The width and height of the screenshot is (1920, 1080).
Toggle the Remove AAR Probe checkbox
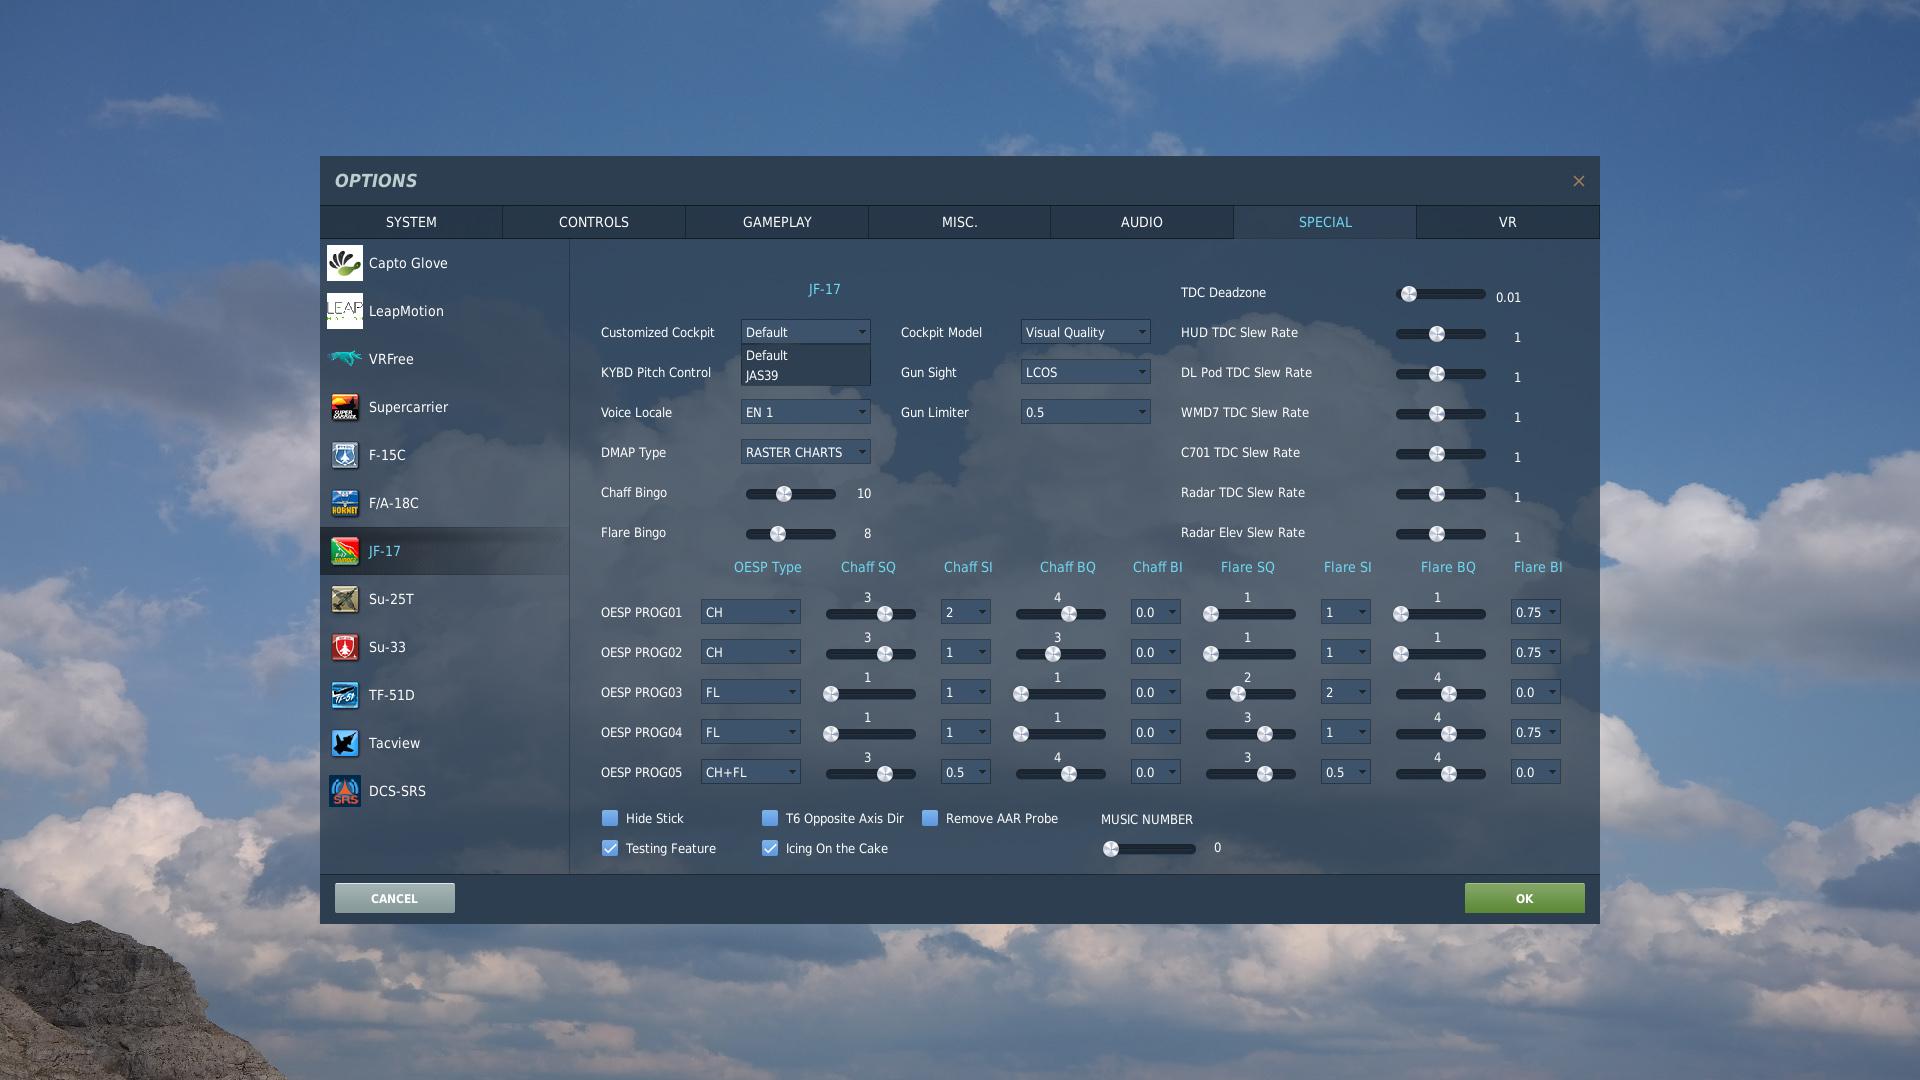click(930, 818)
